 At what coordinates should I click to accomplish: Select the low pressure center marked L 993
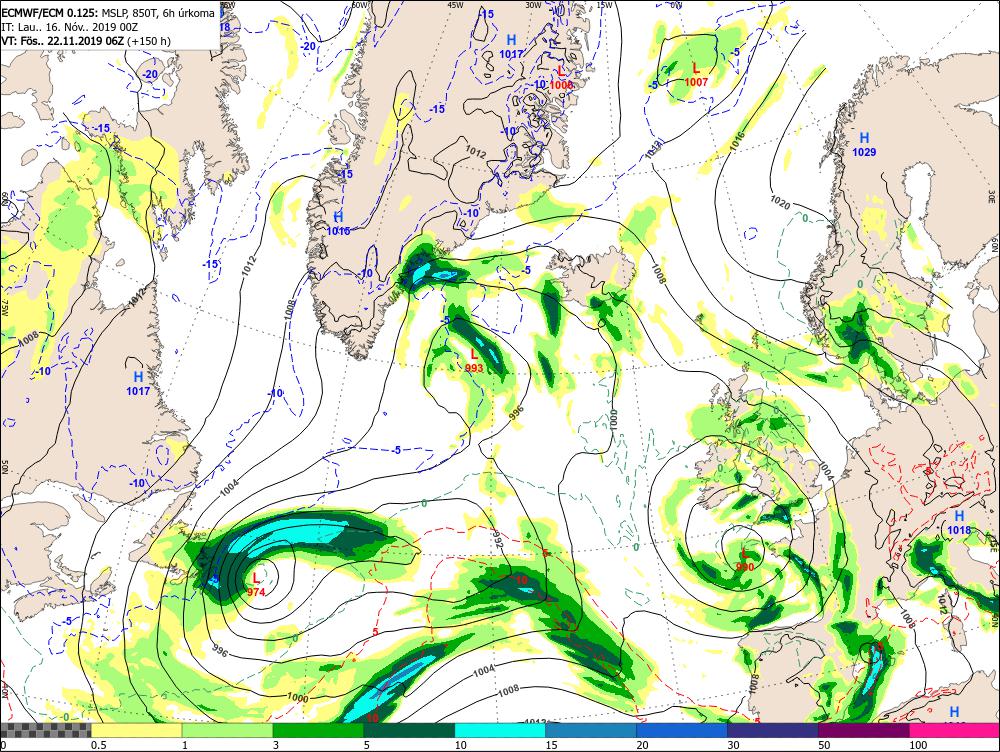point(474,360)
